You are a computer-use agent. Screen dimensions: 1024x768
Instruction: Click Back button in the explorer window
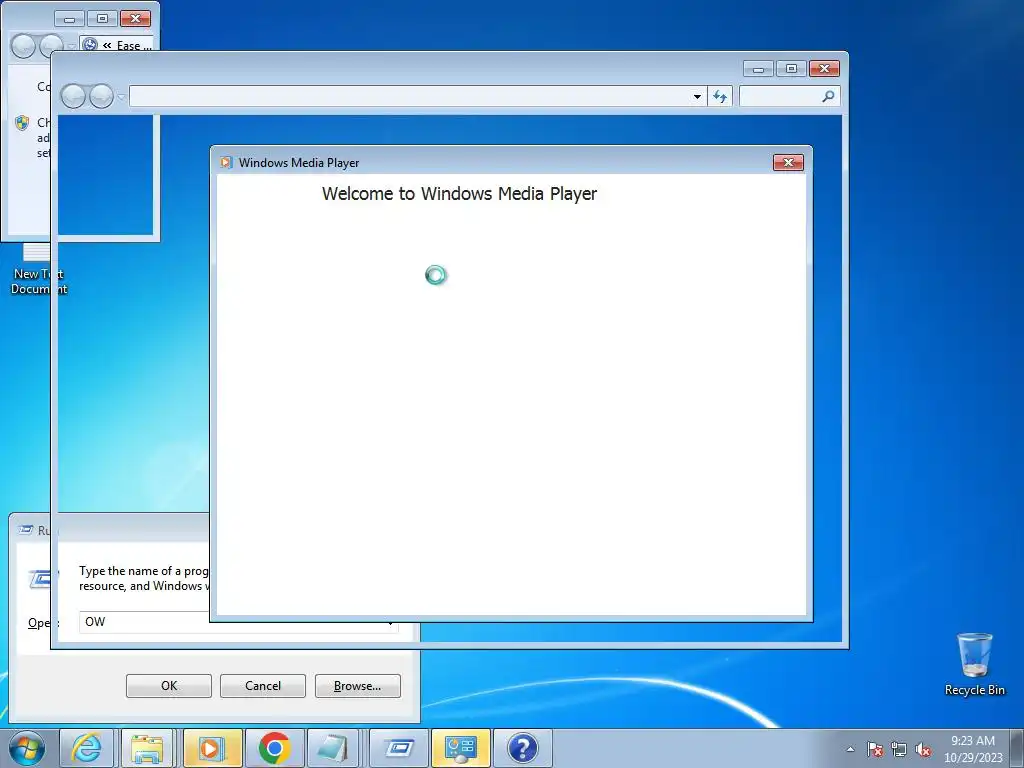73,97
